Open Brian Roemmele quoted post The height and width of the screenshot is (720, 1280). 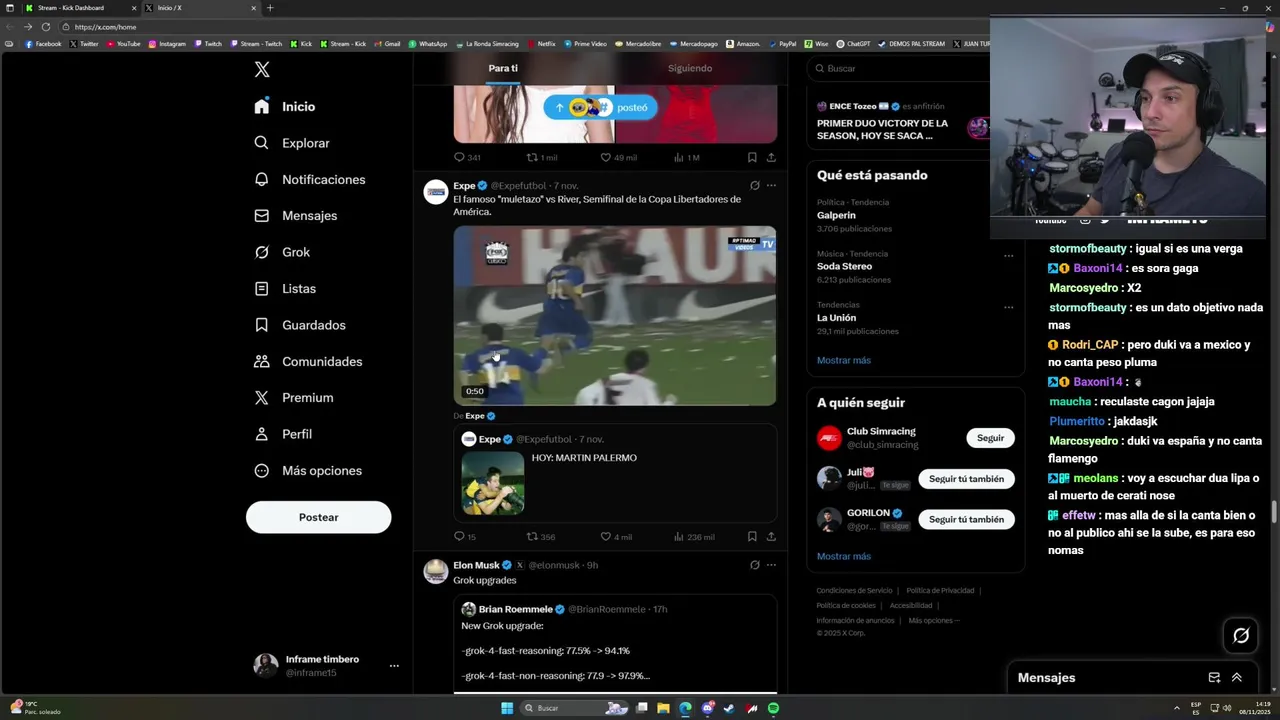point(615,644)
